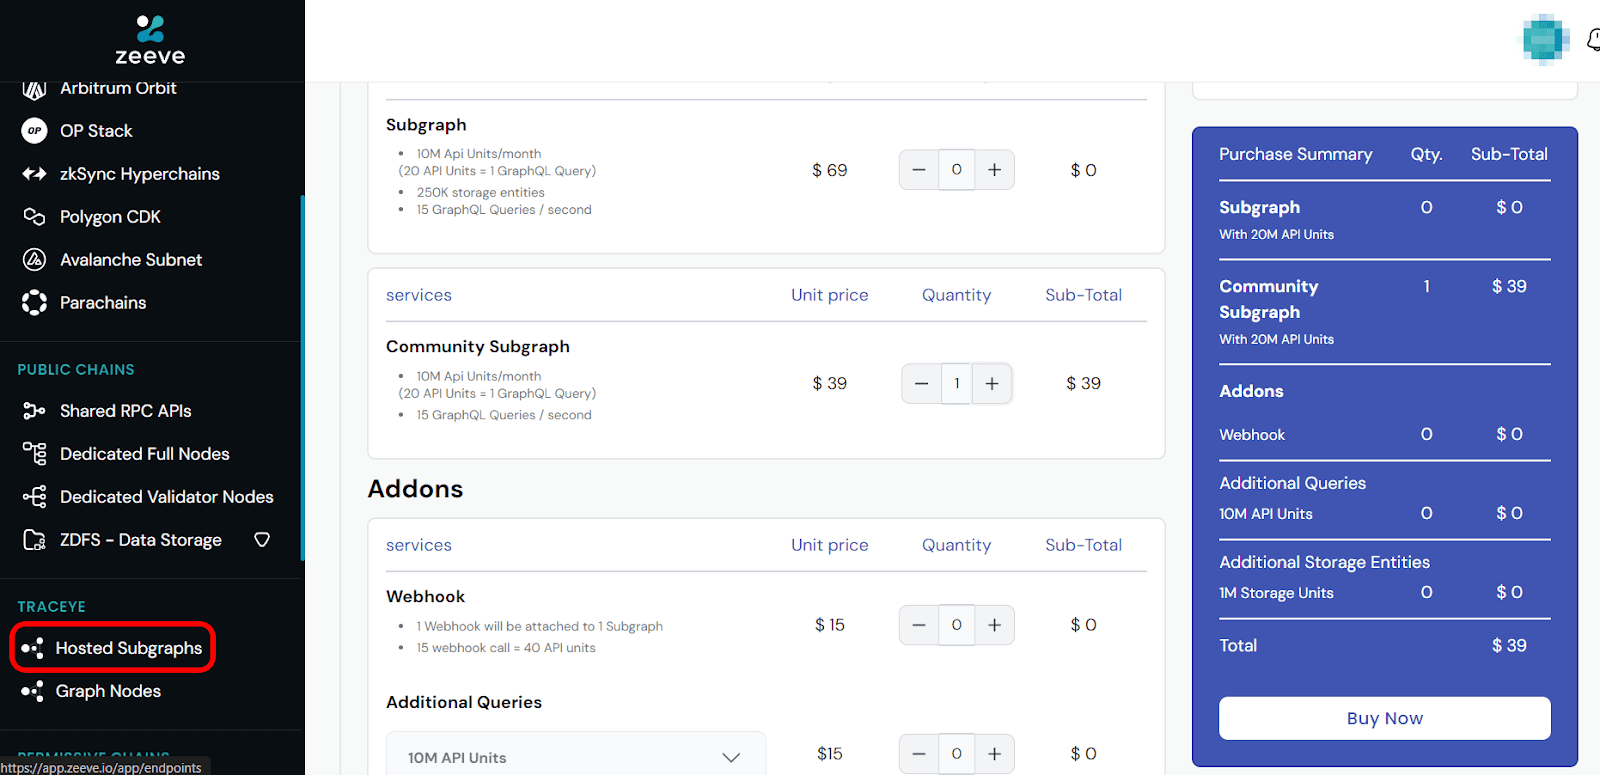
Task: Navigate to Parachains
Action: tap(103, 303)
